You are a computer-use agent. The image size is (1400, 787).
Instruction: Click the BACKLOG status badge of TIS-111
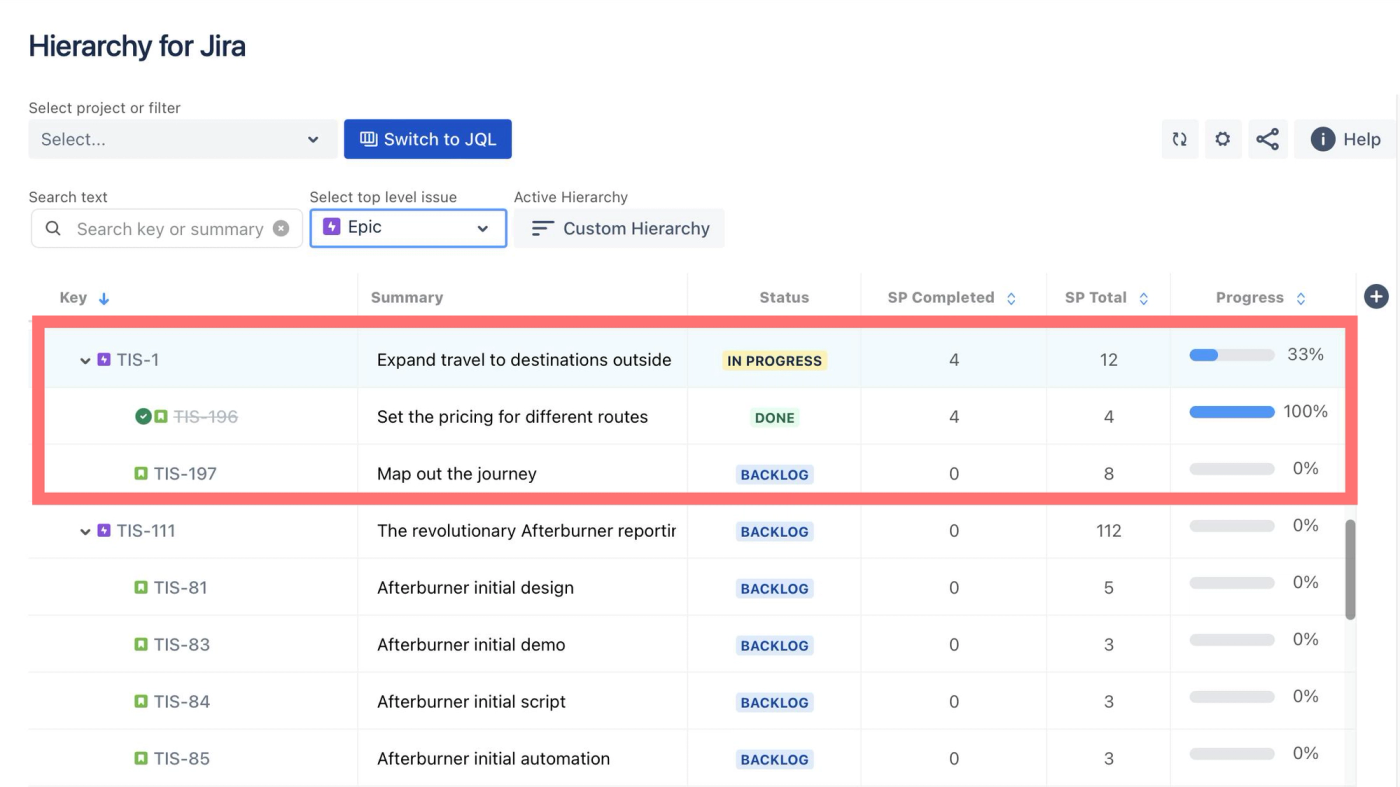(774, 532)
